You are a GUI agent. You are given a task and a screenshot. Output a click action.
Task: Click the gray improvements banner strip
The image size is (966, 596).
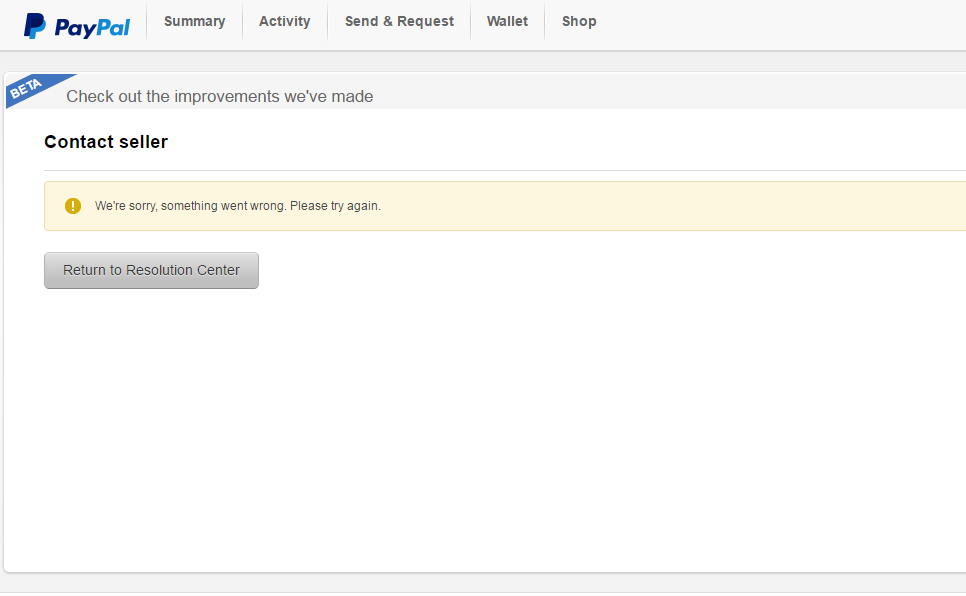[x=680, y=92]
